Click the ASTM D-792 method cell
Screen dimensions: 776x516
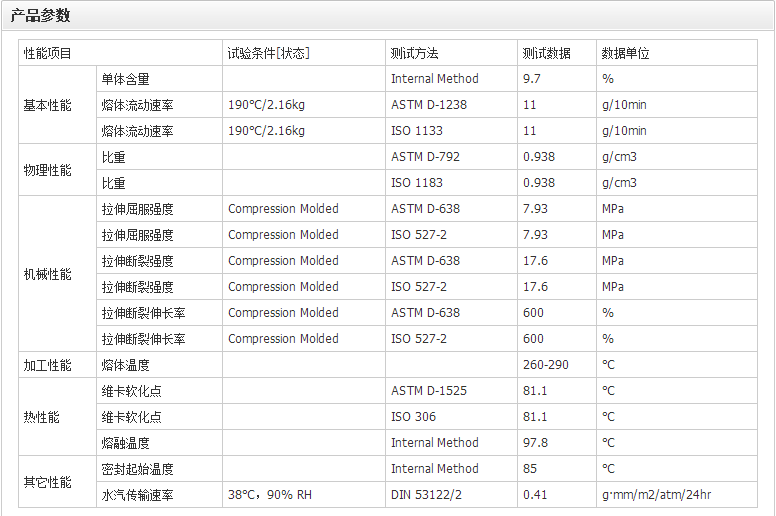point(425,157)
